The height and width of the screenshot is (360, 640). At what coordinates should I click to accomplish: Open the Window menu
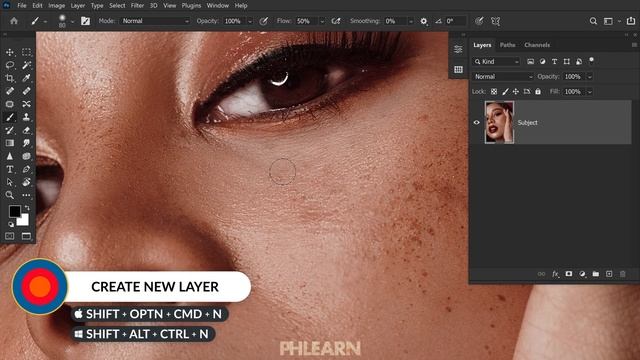pos(218,6)
